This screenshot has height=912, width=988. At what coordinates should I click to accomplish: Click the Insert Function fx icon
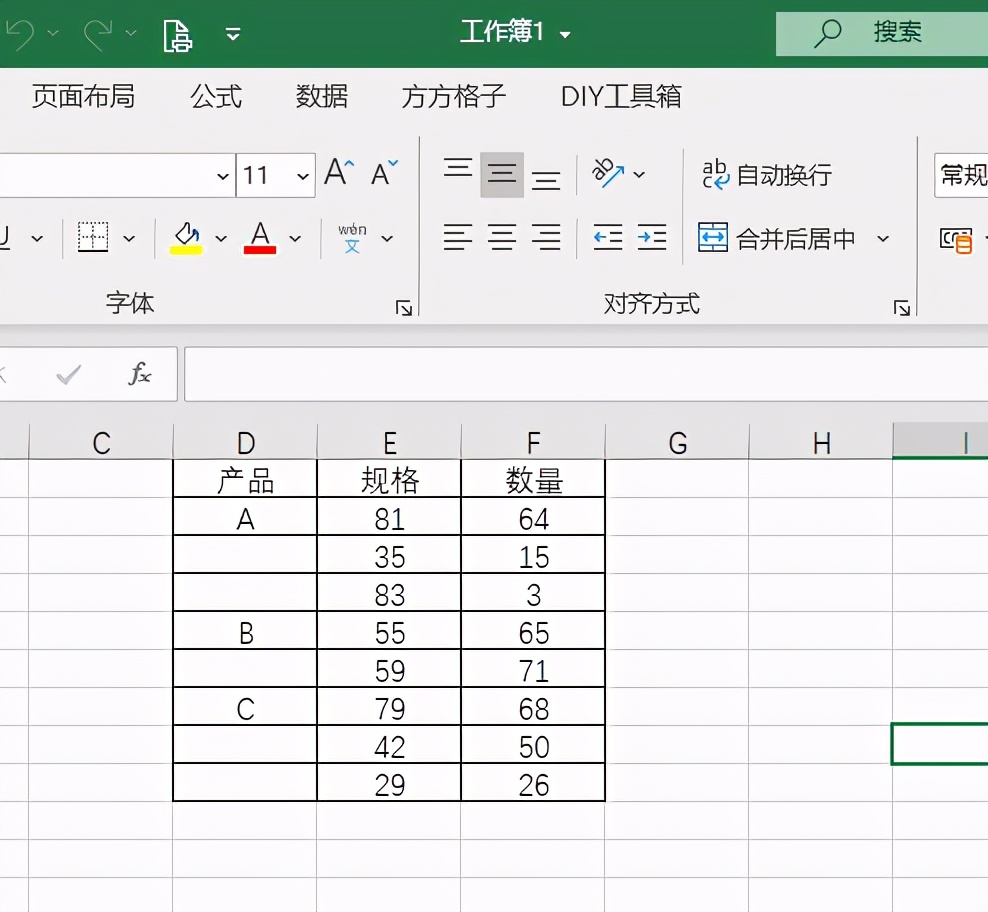[x=138, y=373]
